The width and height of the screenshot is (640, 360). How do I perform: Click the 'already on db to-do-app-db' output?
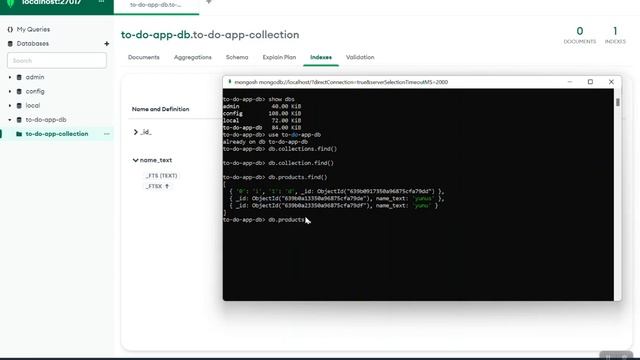265,142
